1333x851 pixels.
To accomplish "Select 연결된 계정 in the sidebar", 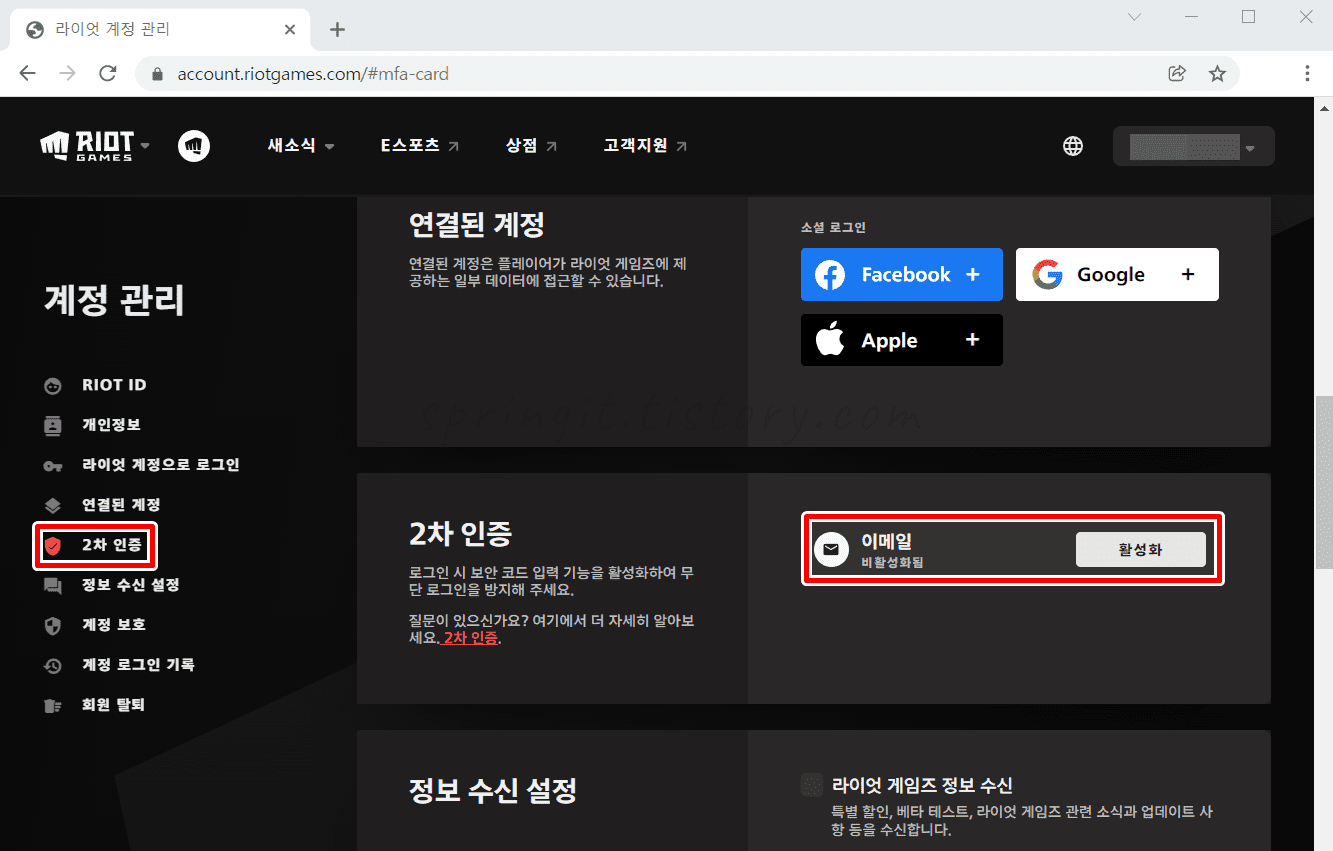I will [121, 505].
